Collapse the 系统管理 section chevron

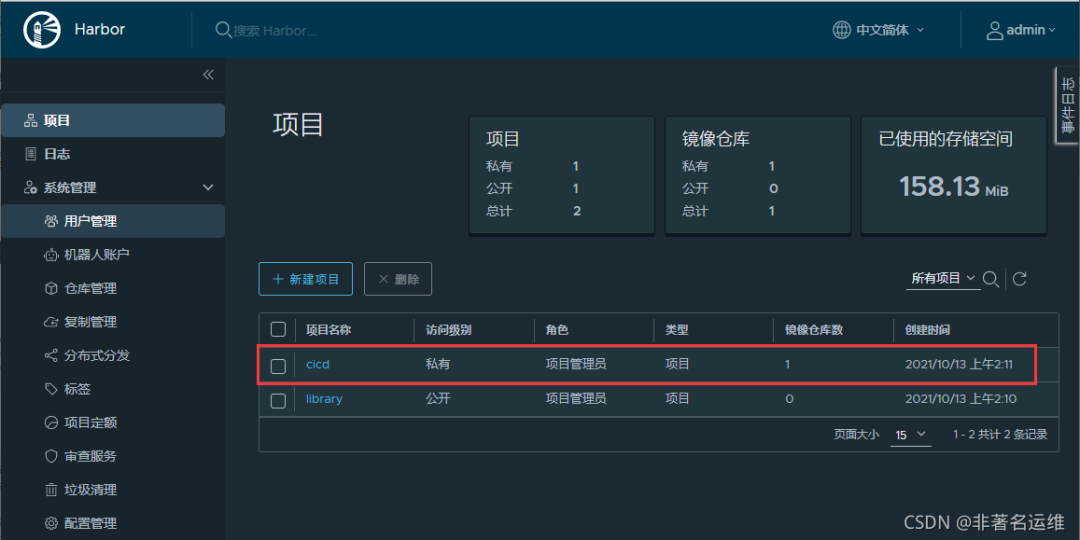pyautogui.click(x=208, y=187)
